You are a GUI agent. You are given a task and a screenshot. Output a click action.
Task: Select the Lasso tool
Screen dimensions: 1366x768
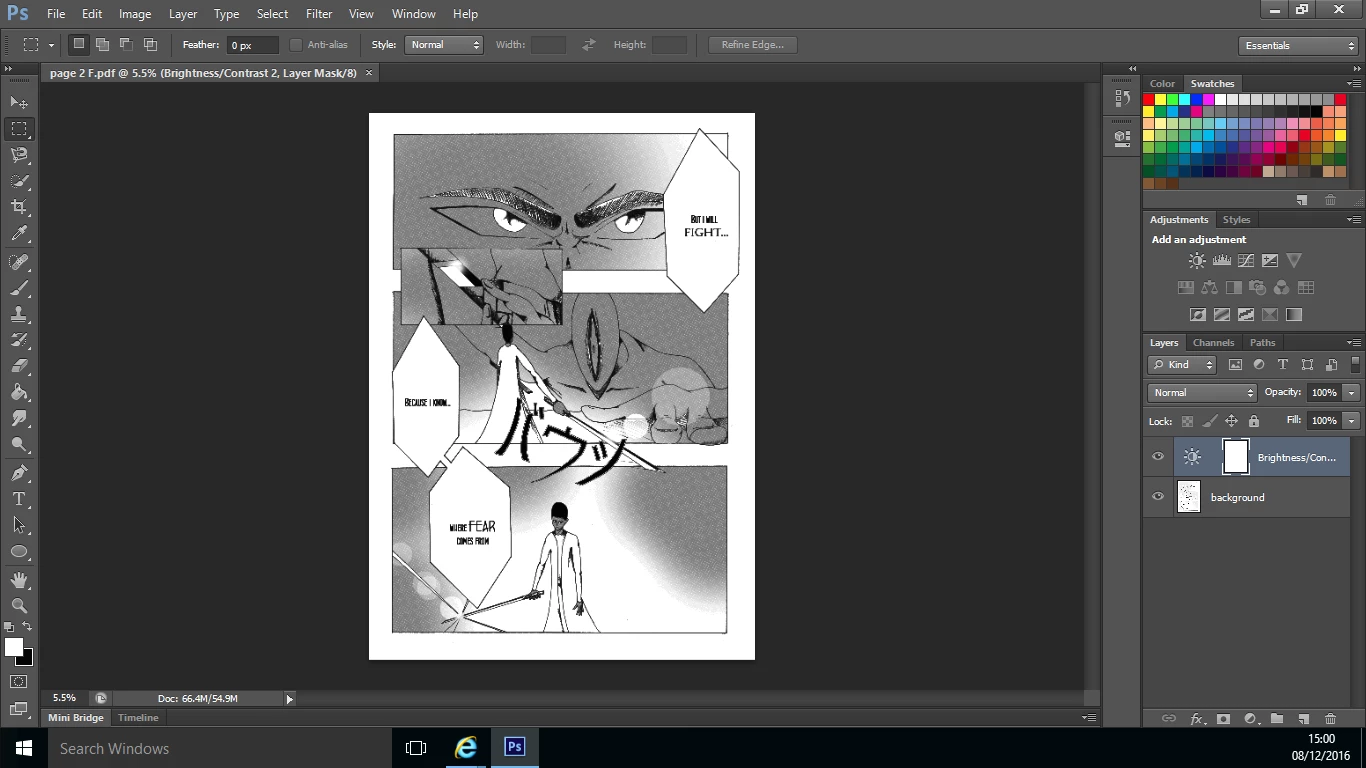pyautogui.click(x=19, y=154)
